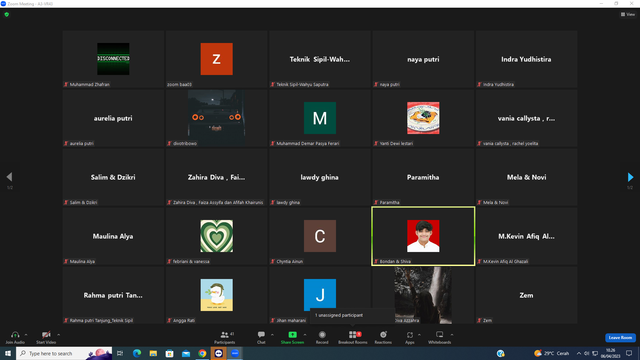Click the aurelia putri name tile
The height and width of the screenshot is (360, 640).
[113, 118]
